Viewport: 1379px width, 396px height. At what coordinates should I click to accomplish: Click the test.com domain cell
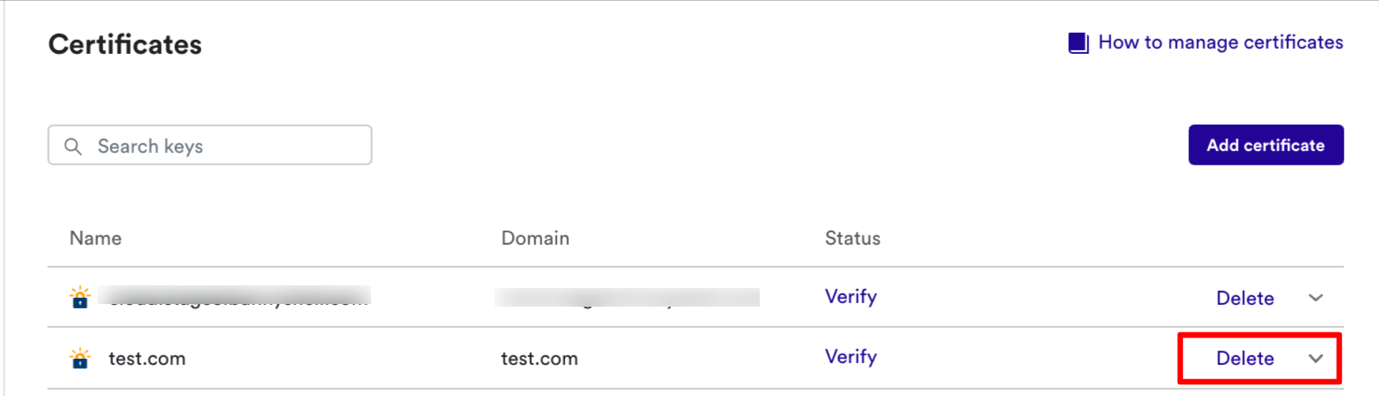pyautogui.click(x=539, y=358)
